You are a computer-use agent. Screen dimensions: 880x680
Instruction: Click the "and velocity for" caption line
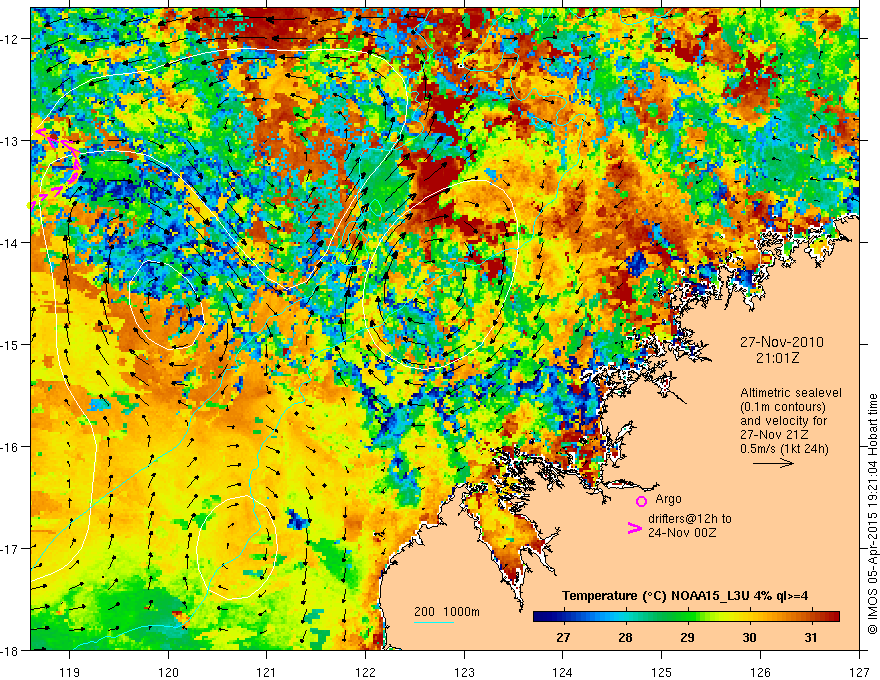(x=783, y=421)
